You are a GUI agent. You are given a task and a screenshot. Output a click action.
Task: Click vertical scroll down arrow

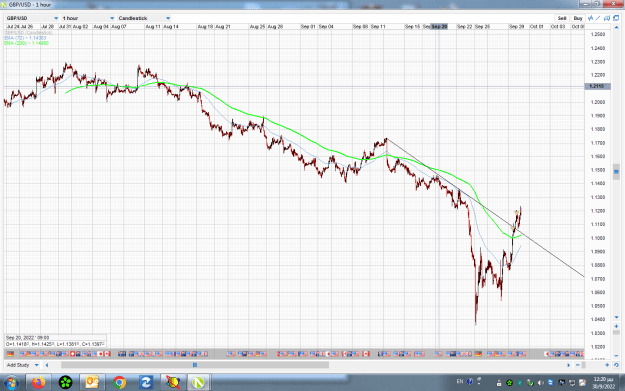(x=616, y=317)
